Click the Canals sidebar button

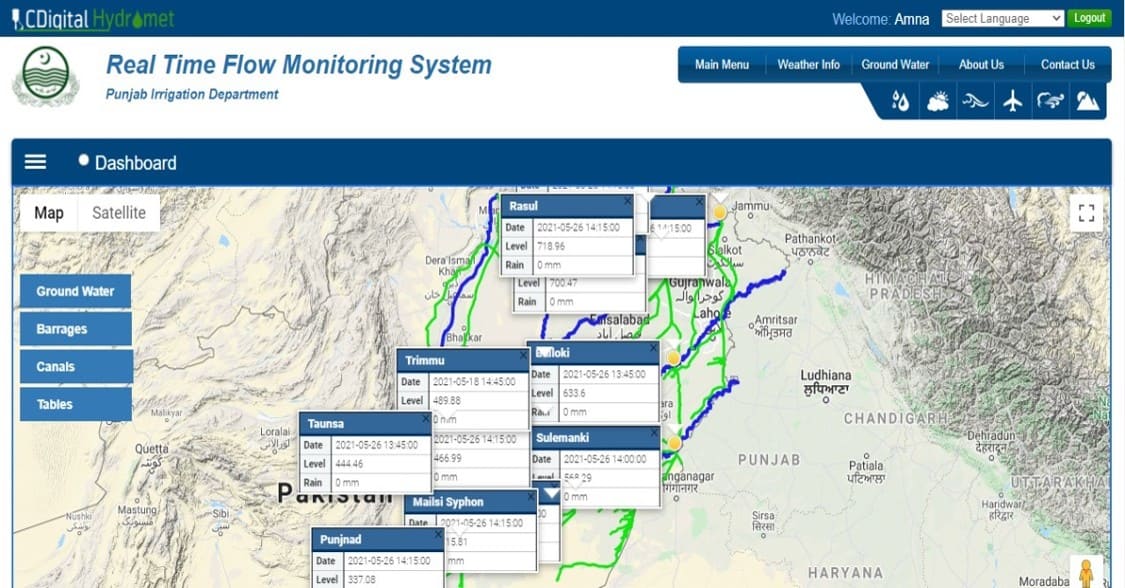[75, 367]
